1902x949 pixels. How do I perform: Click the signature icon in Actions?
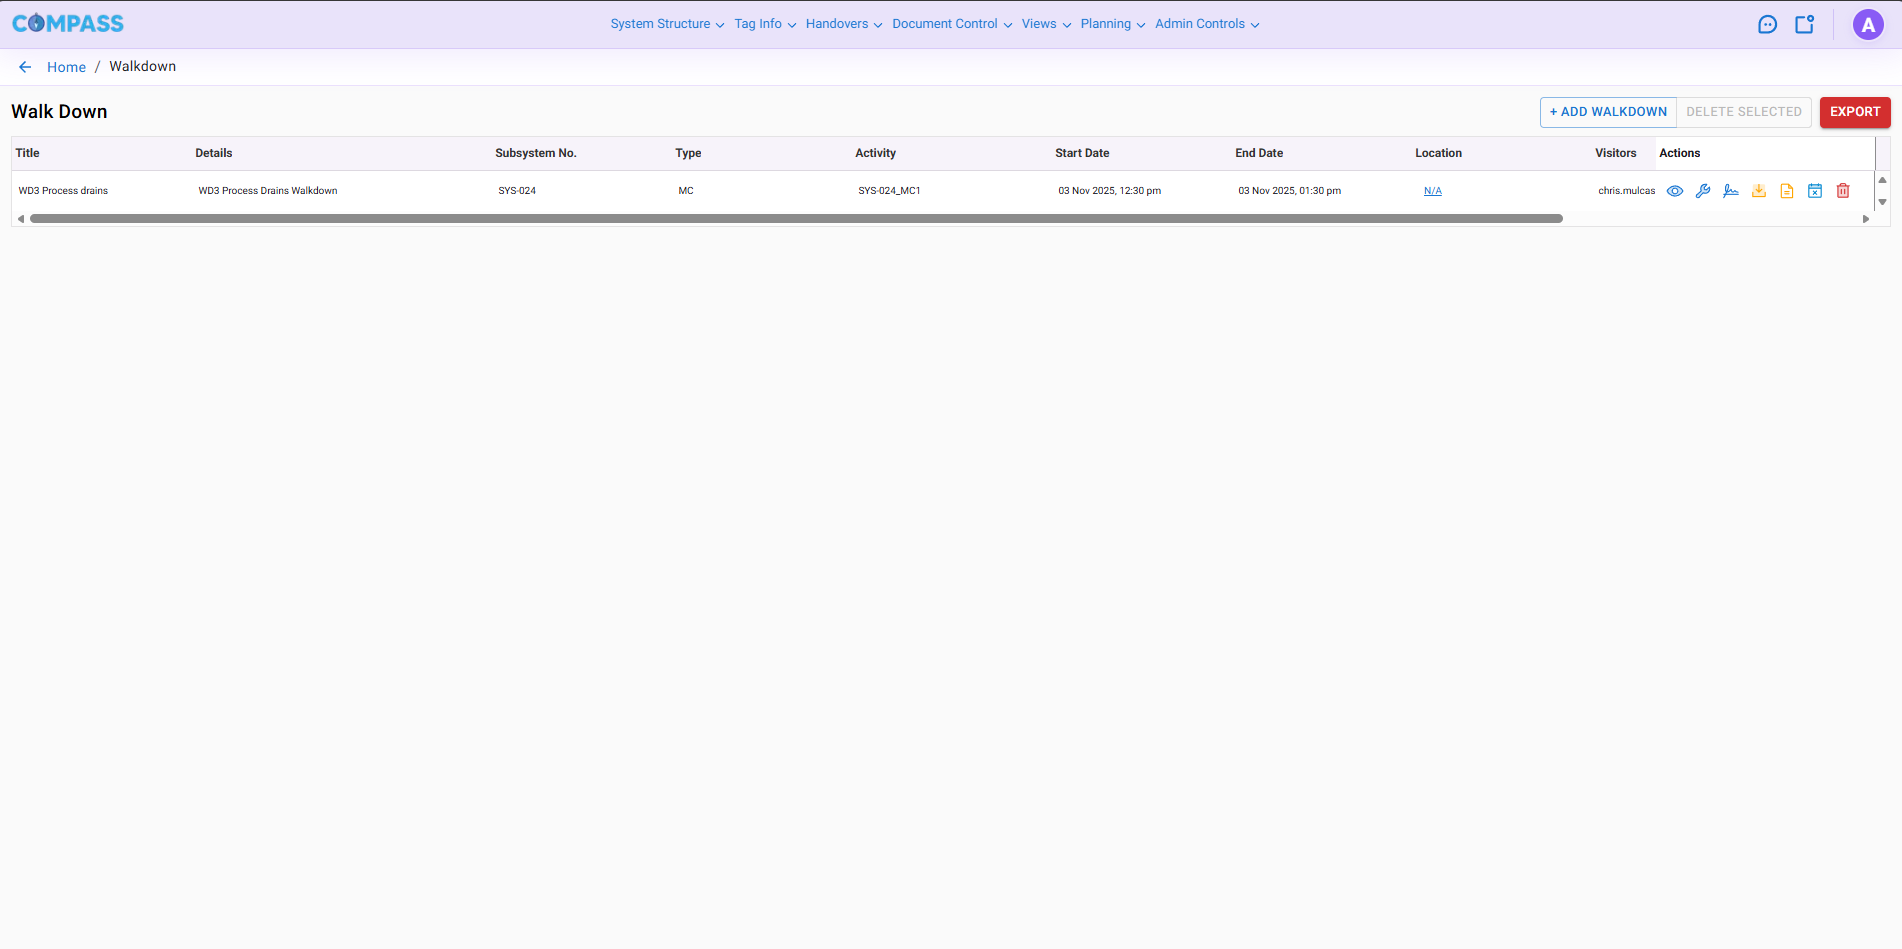pyautogui.click(x=1730, y=191)
